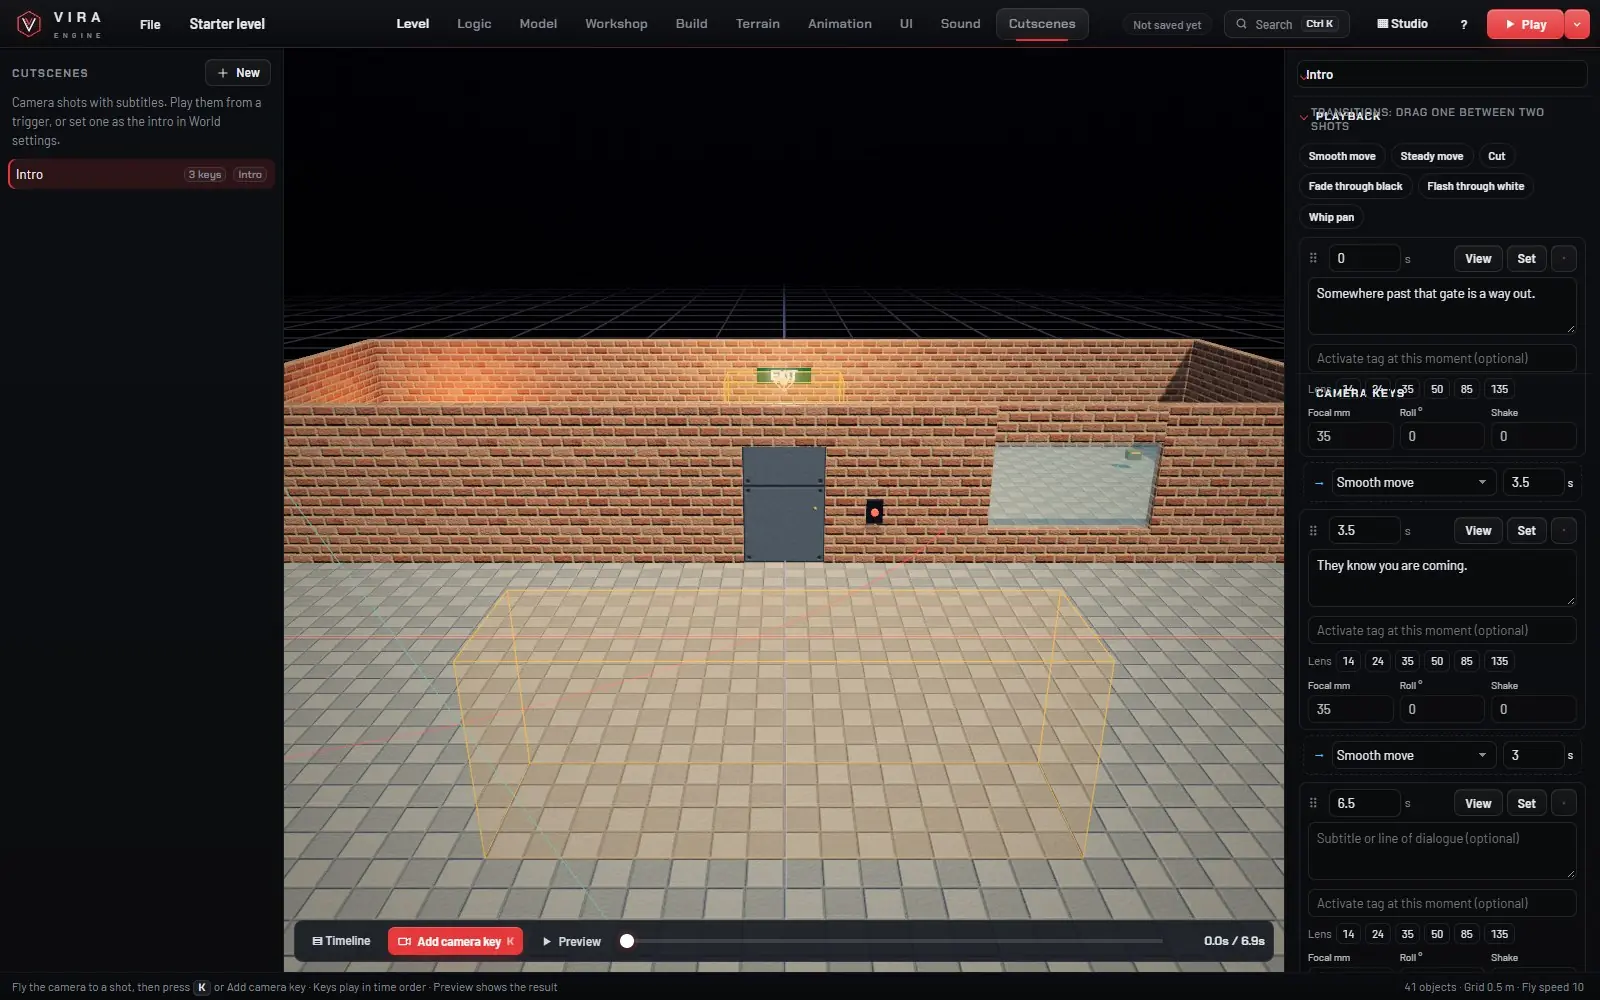Open the UI tab
This screenshot has width=1600, height=1000.
pos(906,24)
